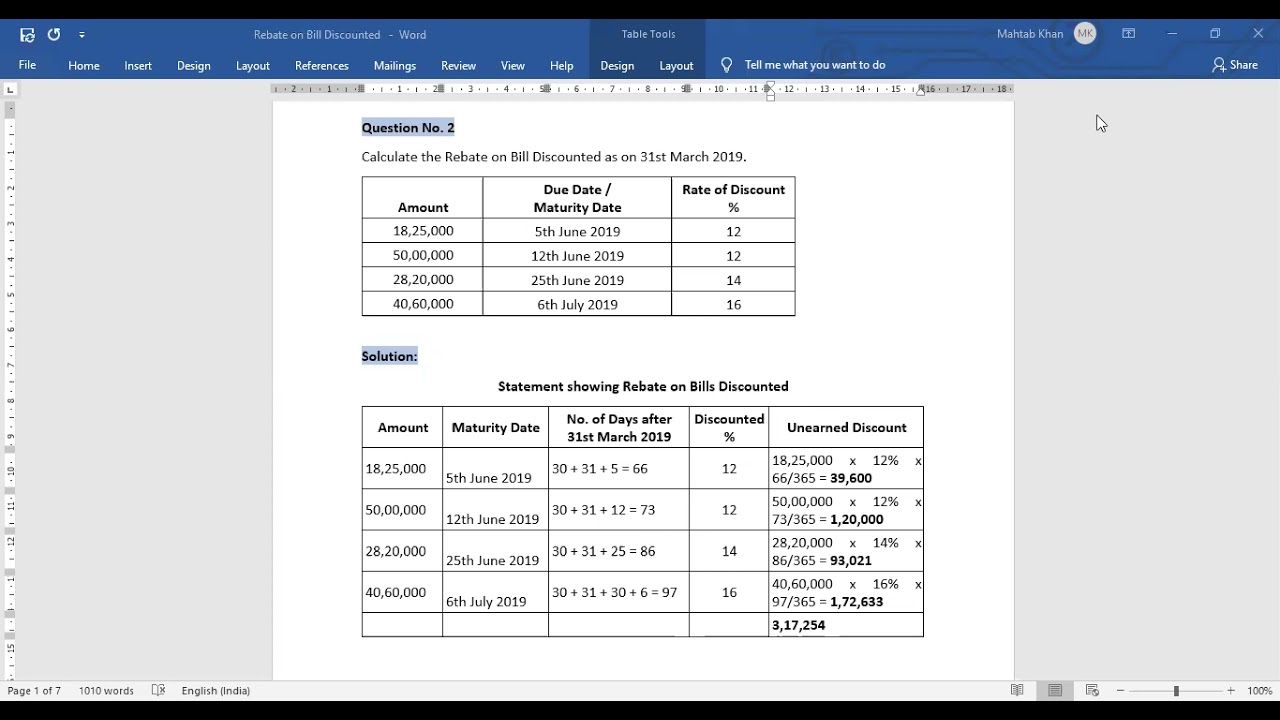Open the first Design tab
This screenshot has width=1280, height=720.
coord(194,65)
